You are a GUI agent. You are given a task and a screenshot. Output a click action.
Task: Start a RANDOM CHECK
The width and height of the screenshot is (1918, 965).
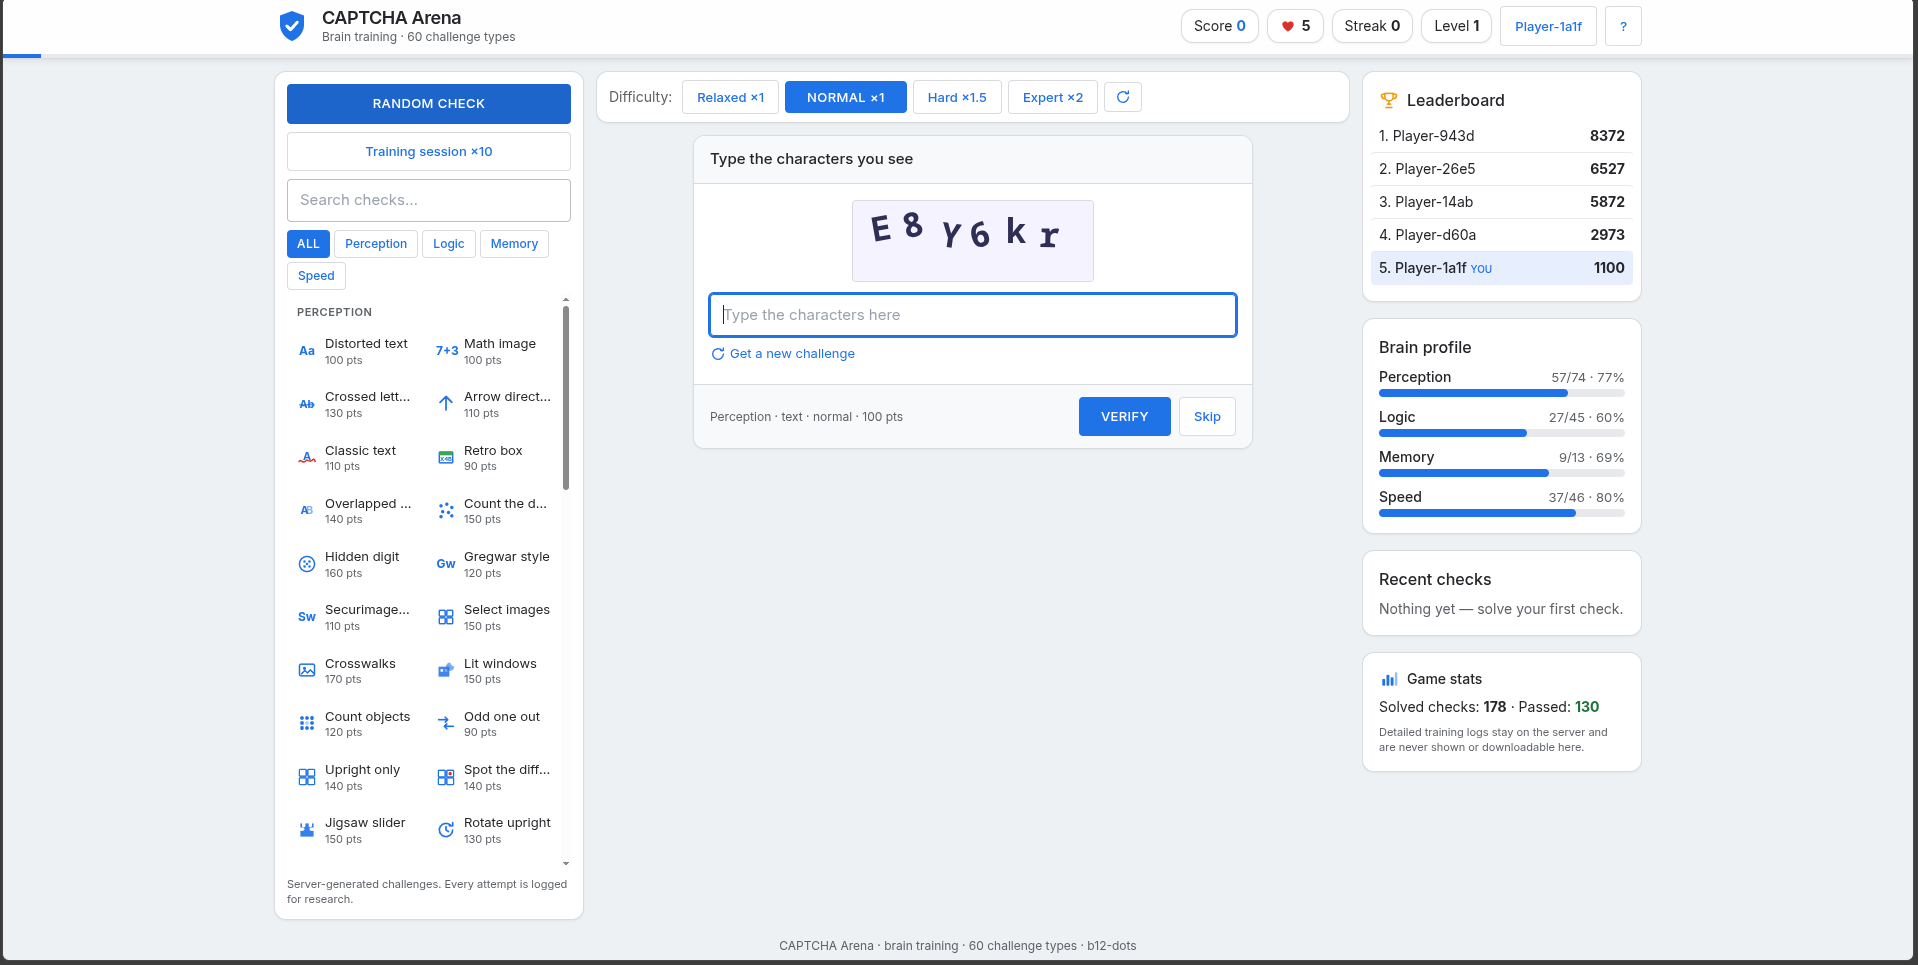[x=429, y=104]
